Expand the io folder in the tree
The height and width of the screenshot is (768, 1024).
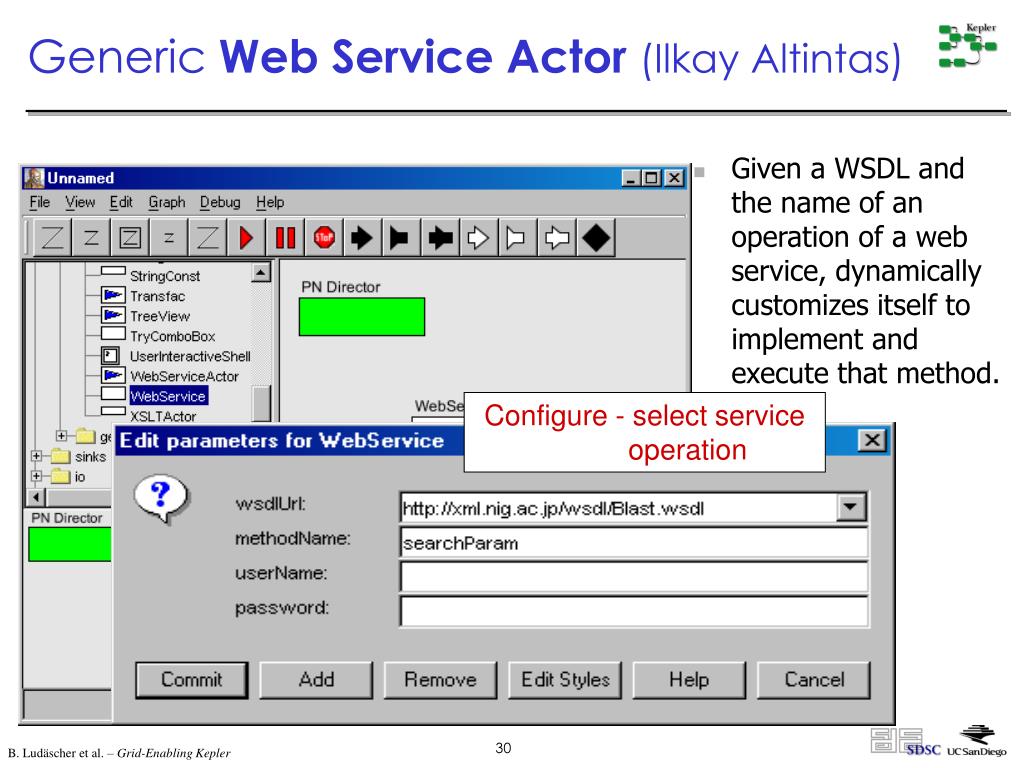tap(37, 476)
